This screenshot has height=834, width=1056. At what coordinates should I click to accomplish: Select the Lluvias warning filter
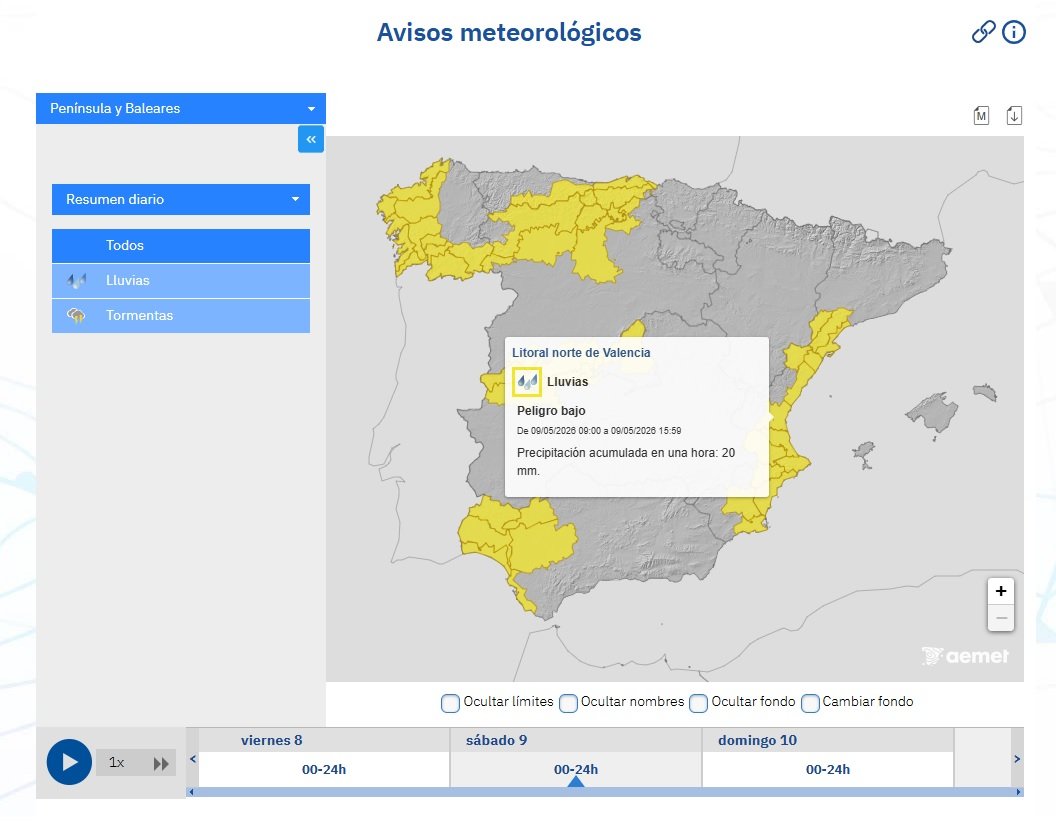[x=180, y=281]
